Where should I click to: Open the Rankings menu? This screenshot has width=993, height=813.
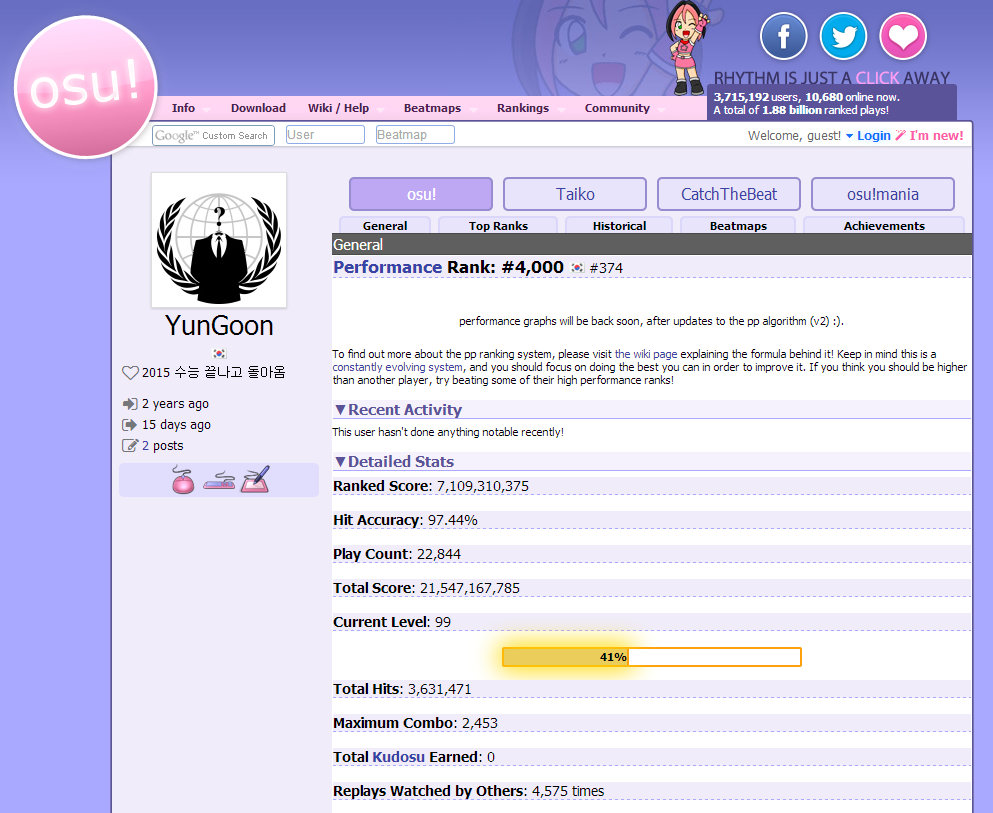523,108
